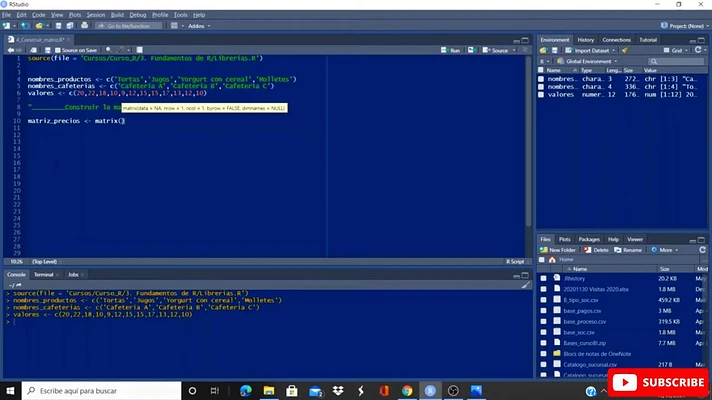Click the workspace panes grid icon

(x=174, y=26)
